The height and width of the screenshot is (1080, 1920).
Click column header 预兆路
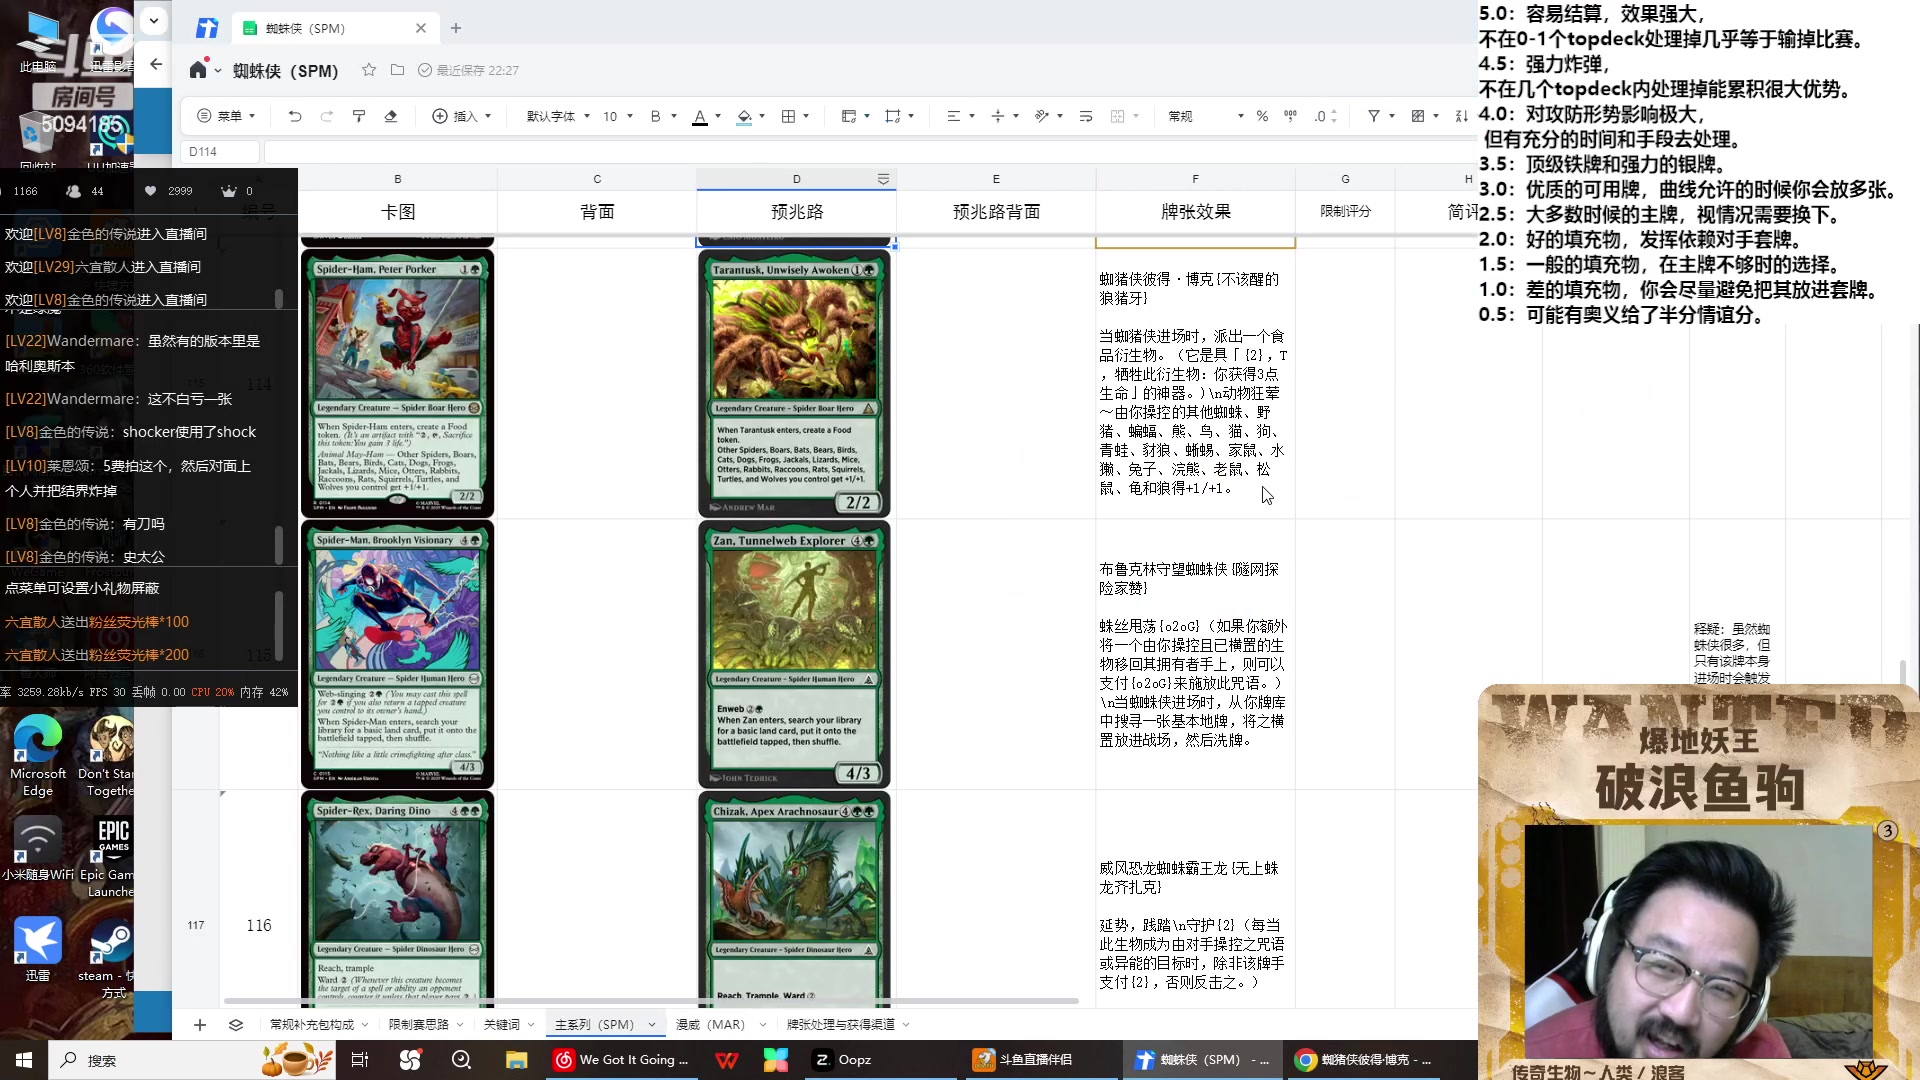pos(797,212)
